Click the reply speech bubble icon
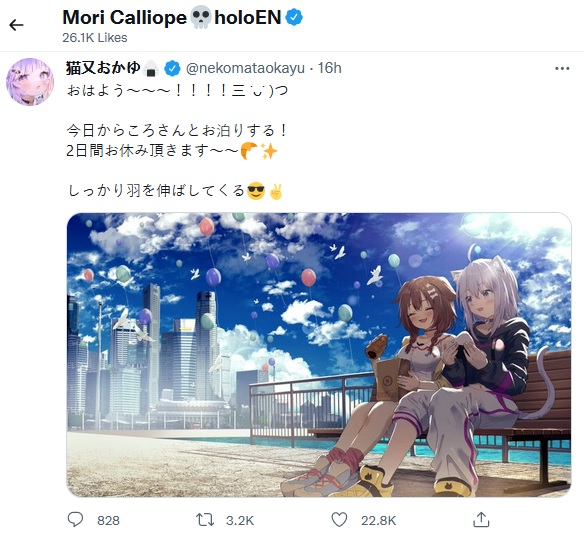Screen dimensions: 584x536 76,519
